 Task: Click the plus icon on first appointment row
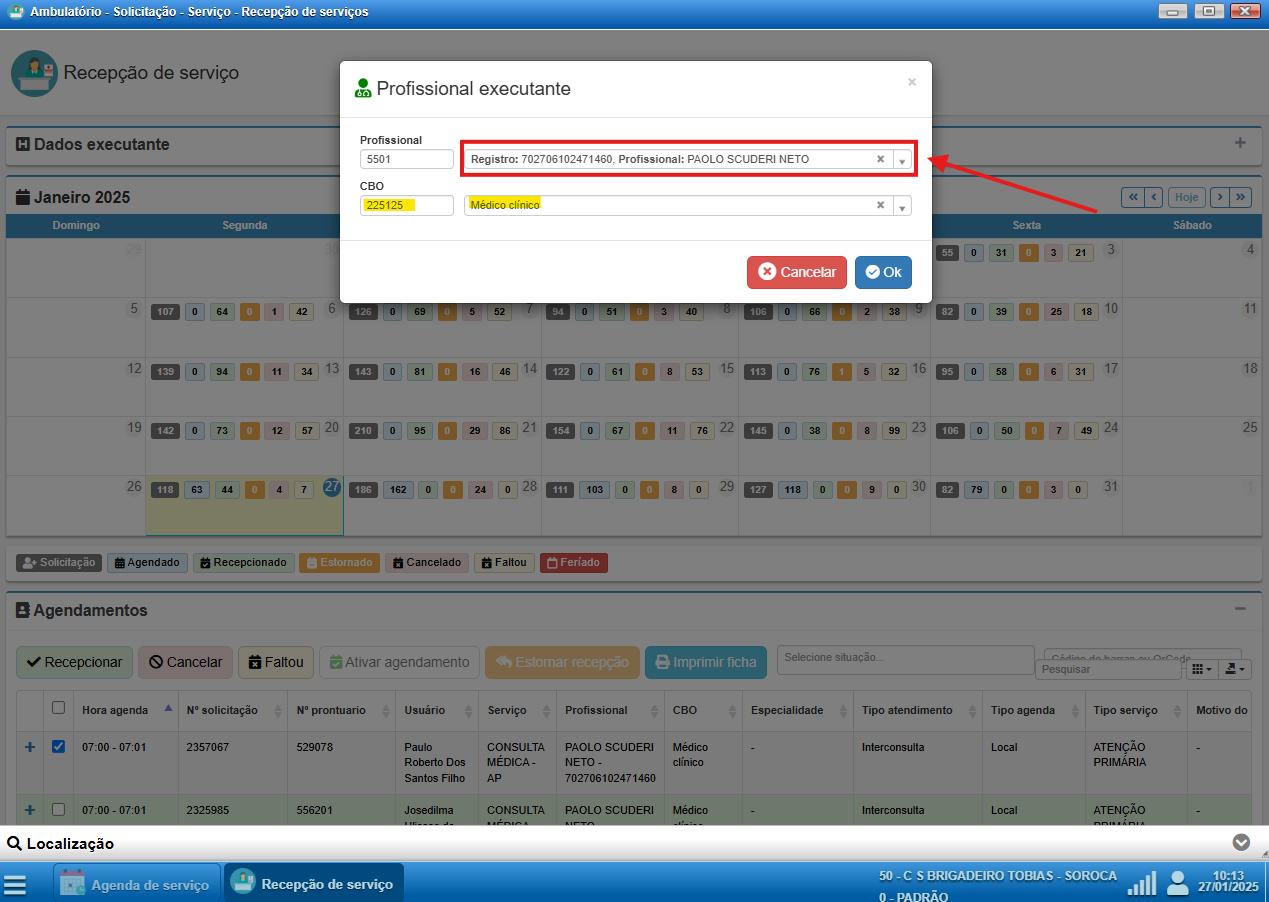pyautogui.click(x=29, y=747)
